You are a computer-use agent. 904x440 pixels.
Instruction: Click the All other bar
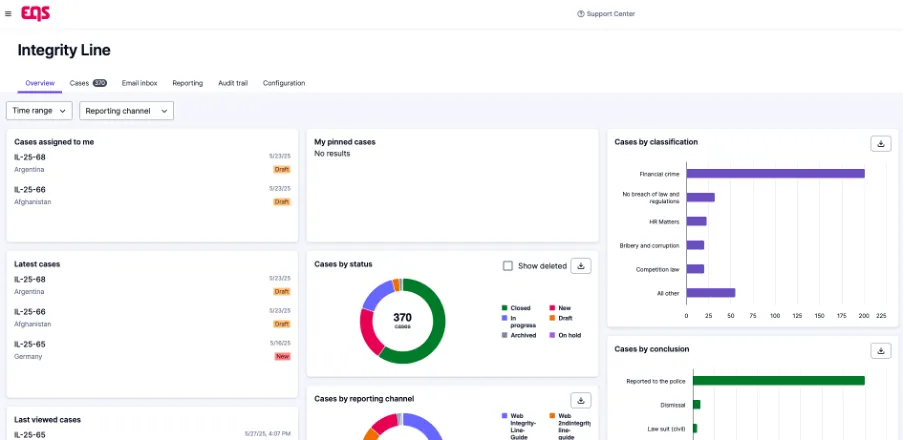click(711, 293)
